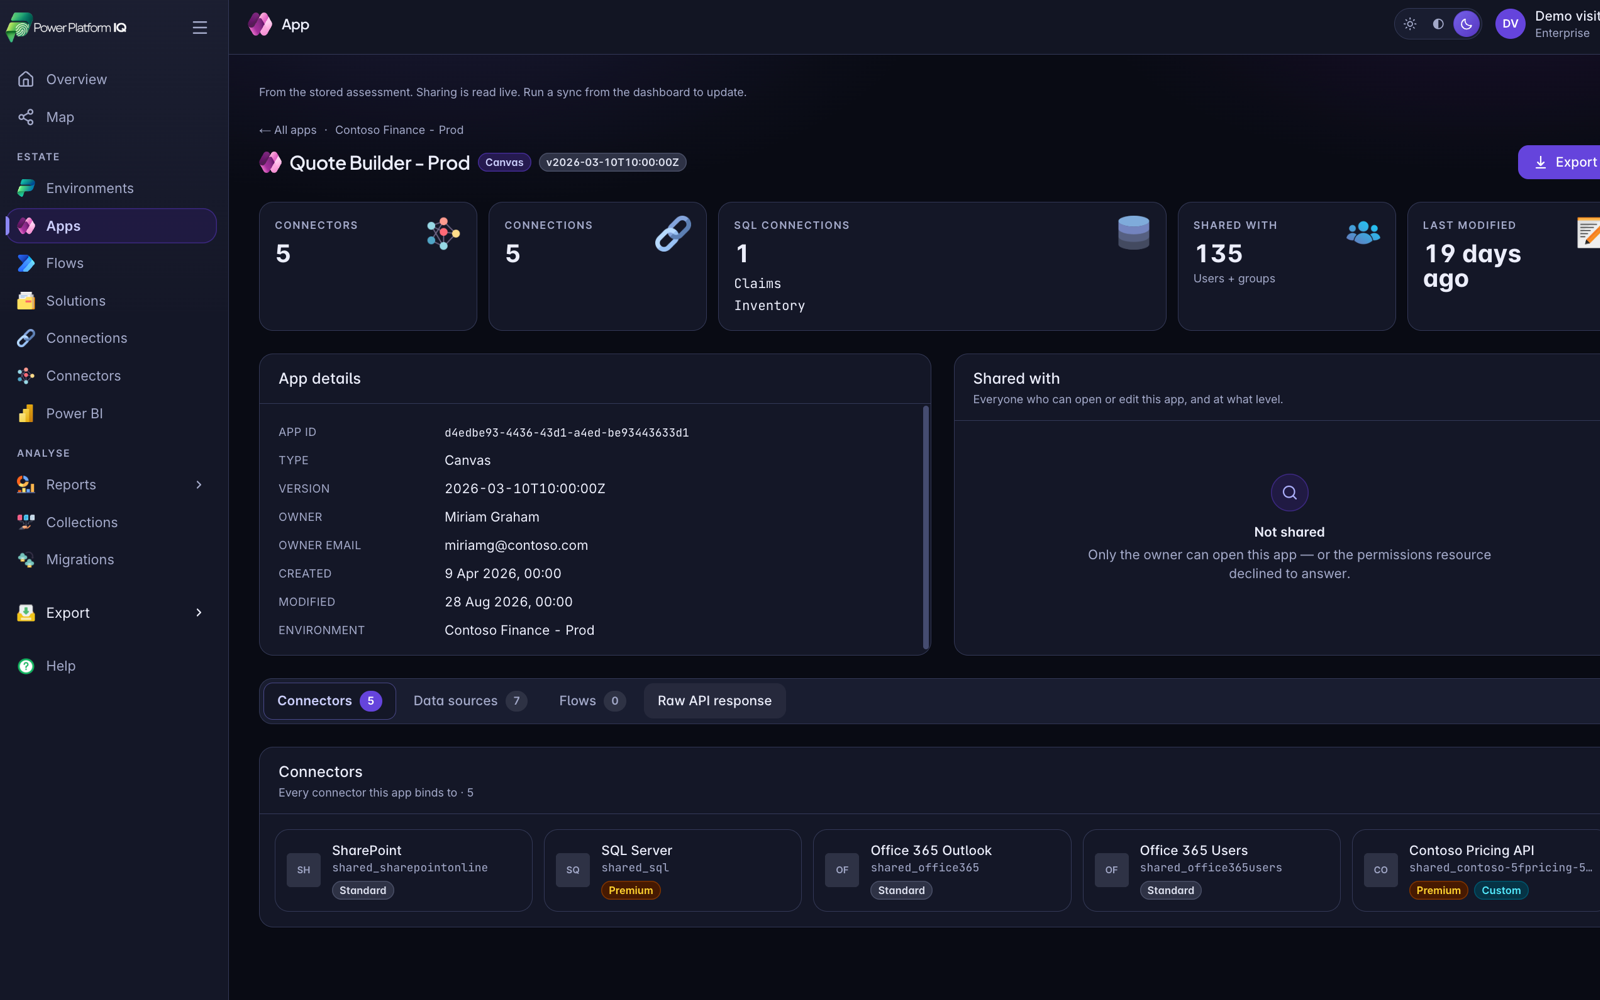Click the App details panel scrollbar
The width and height of the screenshot is (1600, 1000).
926,527
